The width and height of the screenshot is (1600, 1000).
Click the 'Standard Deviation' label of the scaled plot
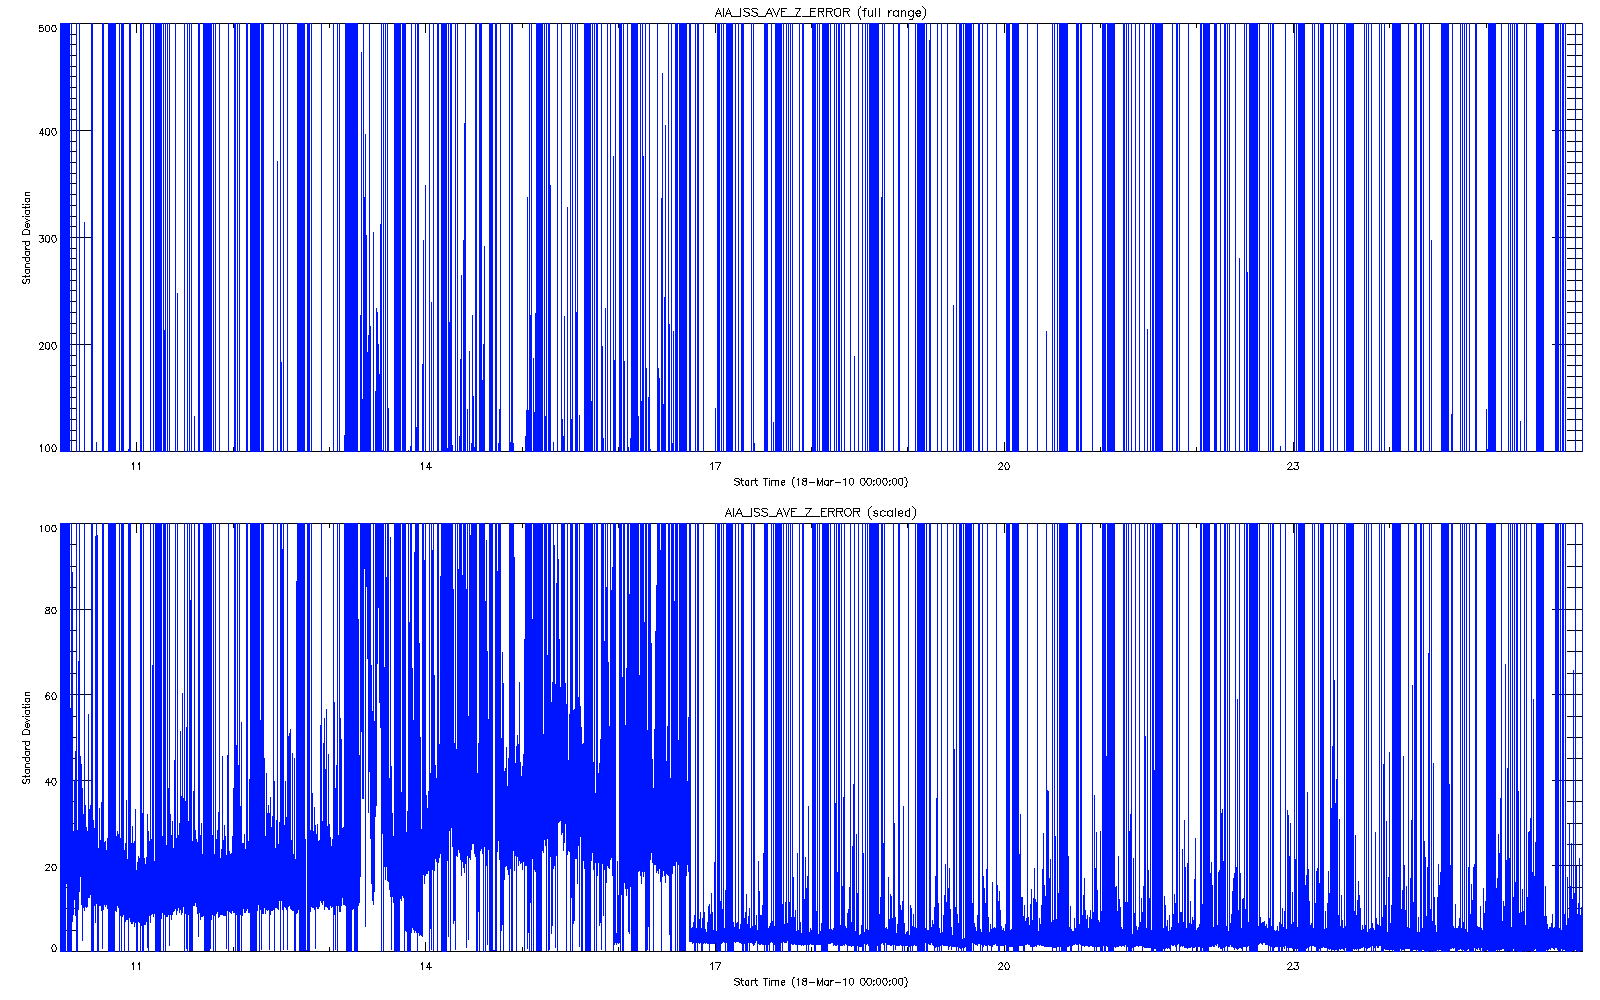pyautogui.click(x=27, y=737)
